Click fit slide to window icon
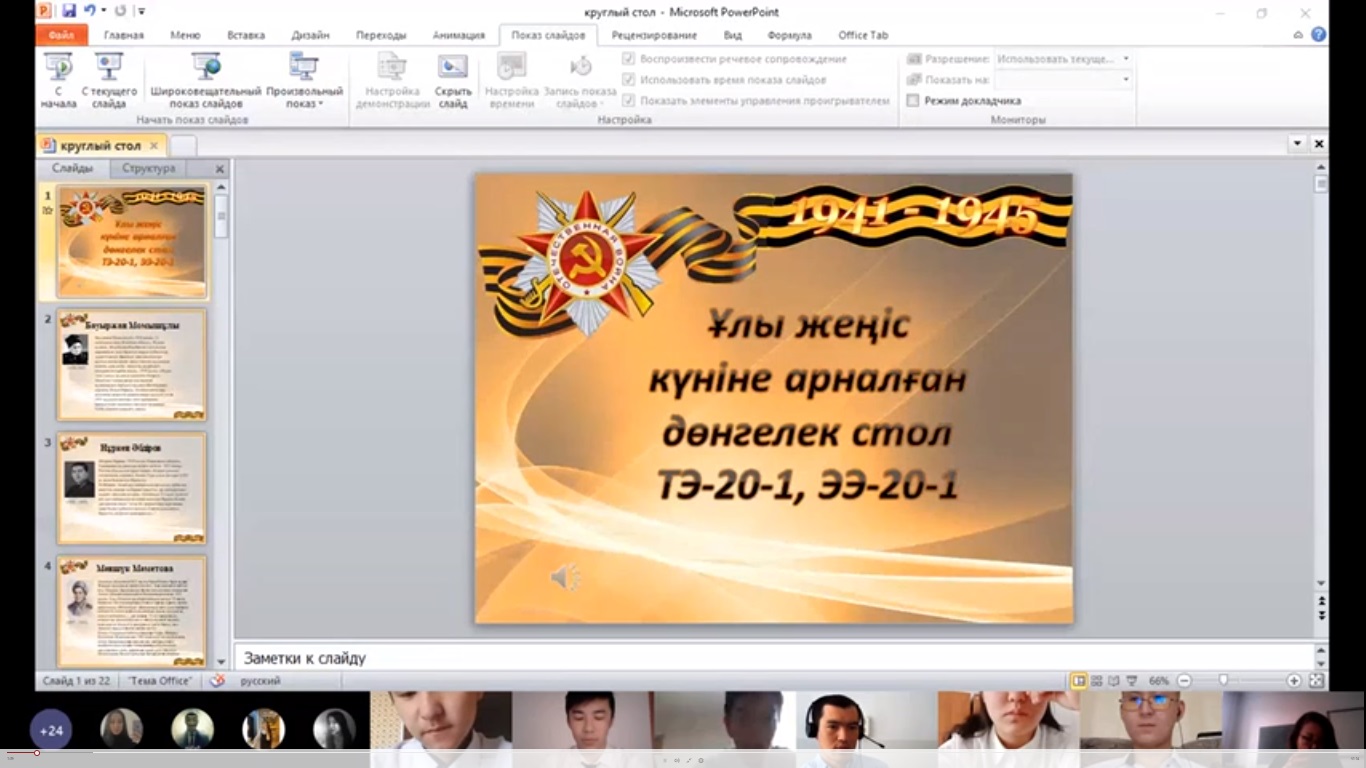Screen dimensions: 1366x768 click(1317, 681)
